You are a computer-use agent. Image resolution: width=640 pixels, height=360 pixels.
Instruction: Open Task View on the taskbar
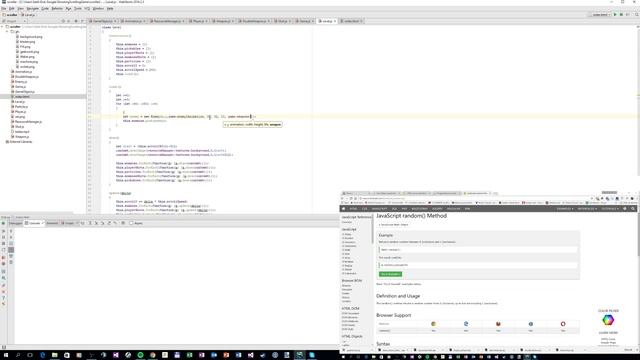pyautogui.click(x=30, y=355)
